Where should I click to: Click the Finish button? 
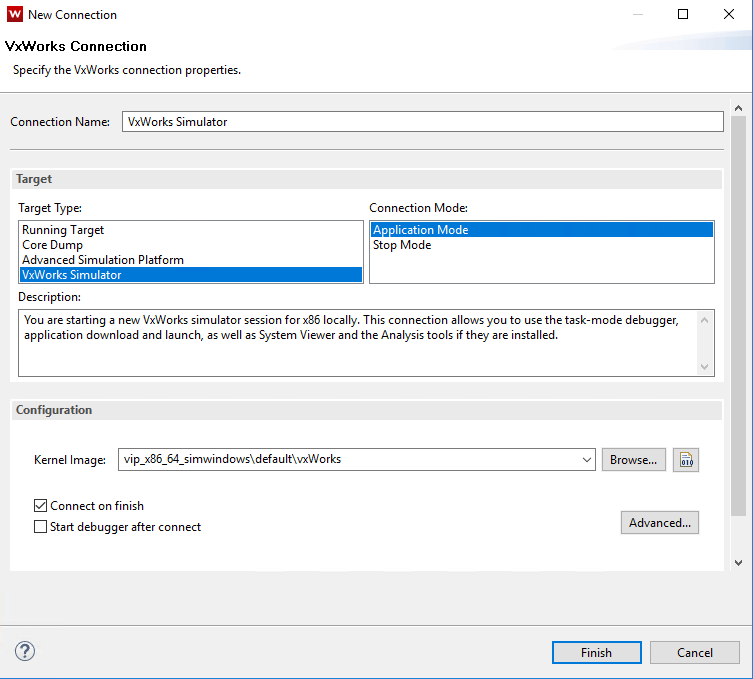coord(596,653)
